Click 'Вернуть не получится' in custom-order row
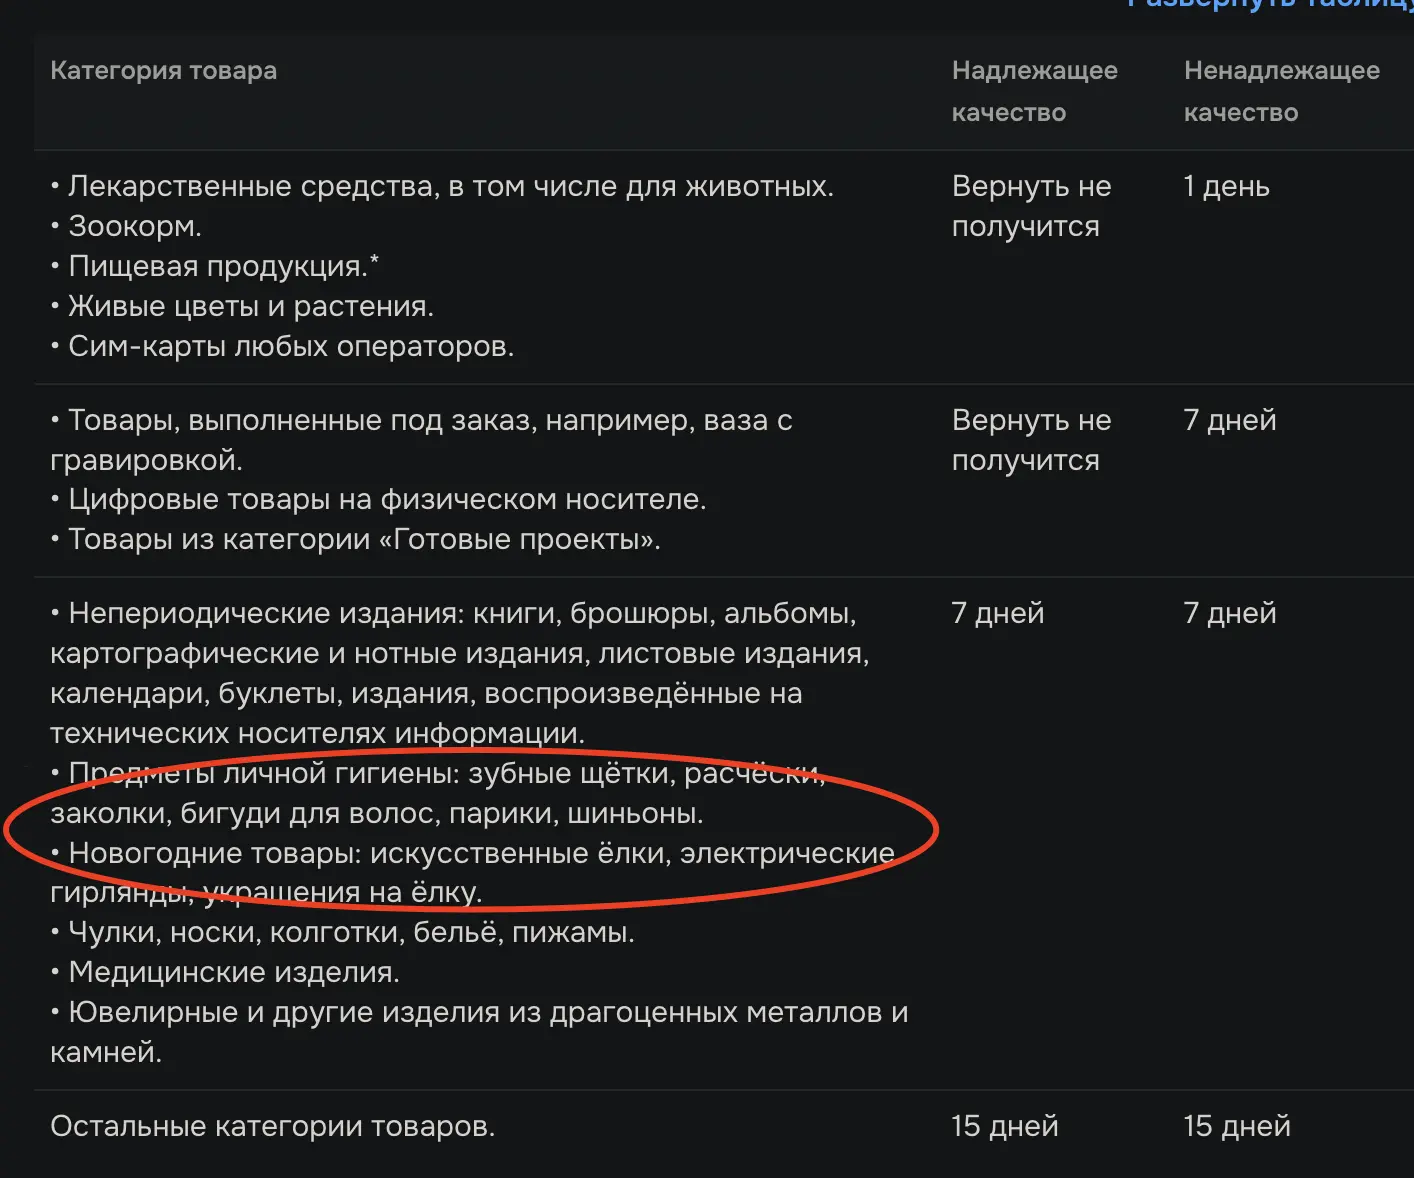 coord(1031,441)
